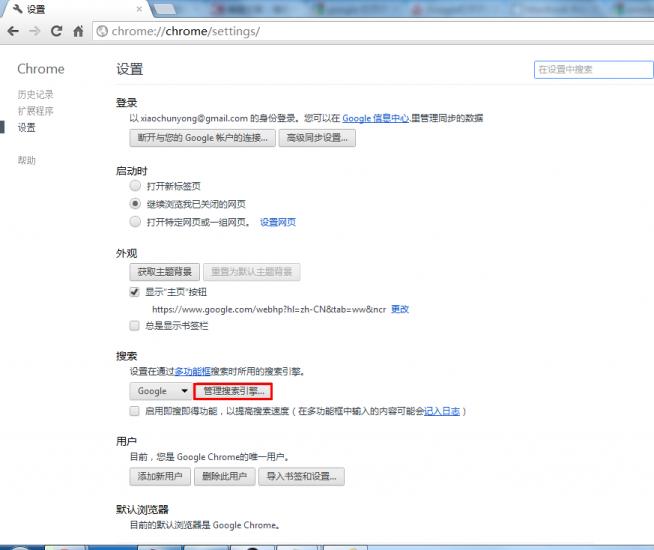Click the 重置为默认主题背景 button
The image size is (654, 550).
(x=252, y=272)
